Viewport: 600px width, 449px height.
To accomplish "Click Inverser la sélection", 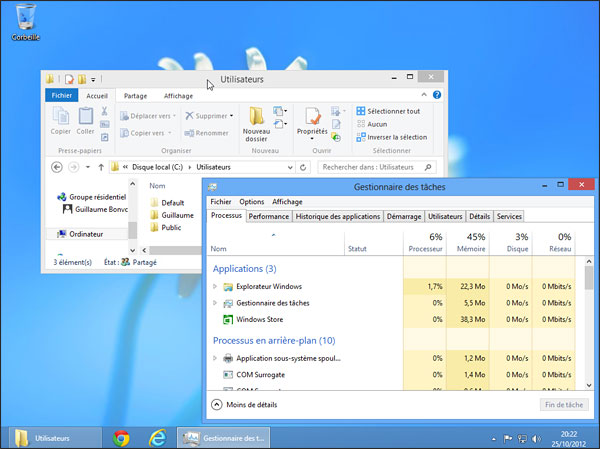I will (391, 137).
